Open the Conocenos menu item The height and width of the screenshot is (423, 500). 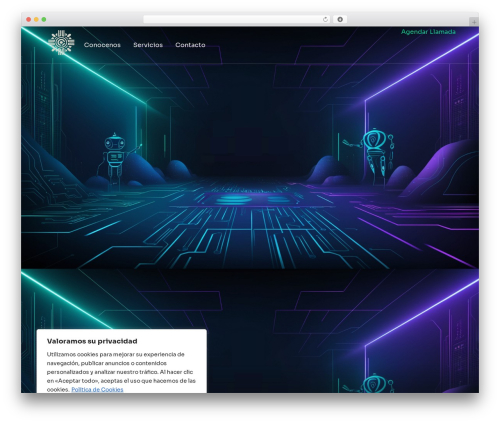tap(102, 45)
